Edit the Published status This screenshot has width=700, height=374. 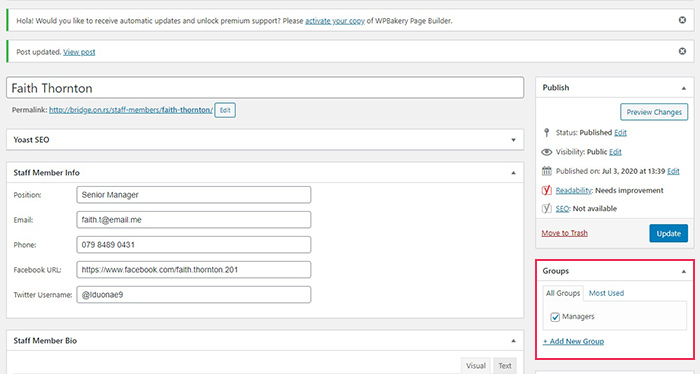(x=620, y=133)
